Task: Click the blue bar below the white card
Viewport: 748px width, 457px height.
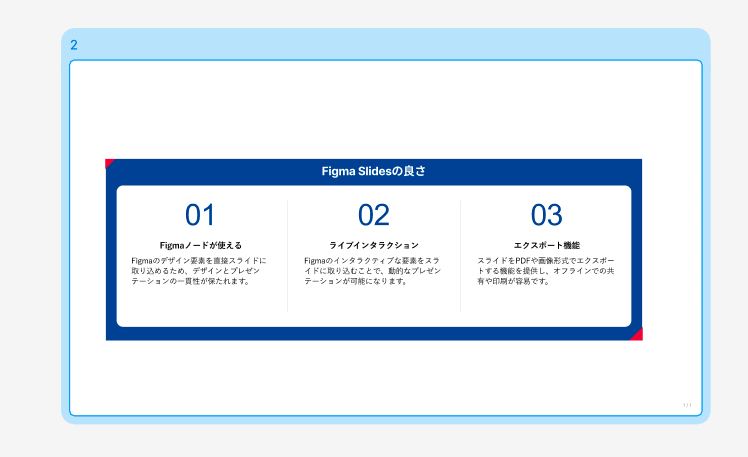Action: pos(373,333)
